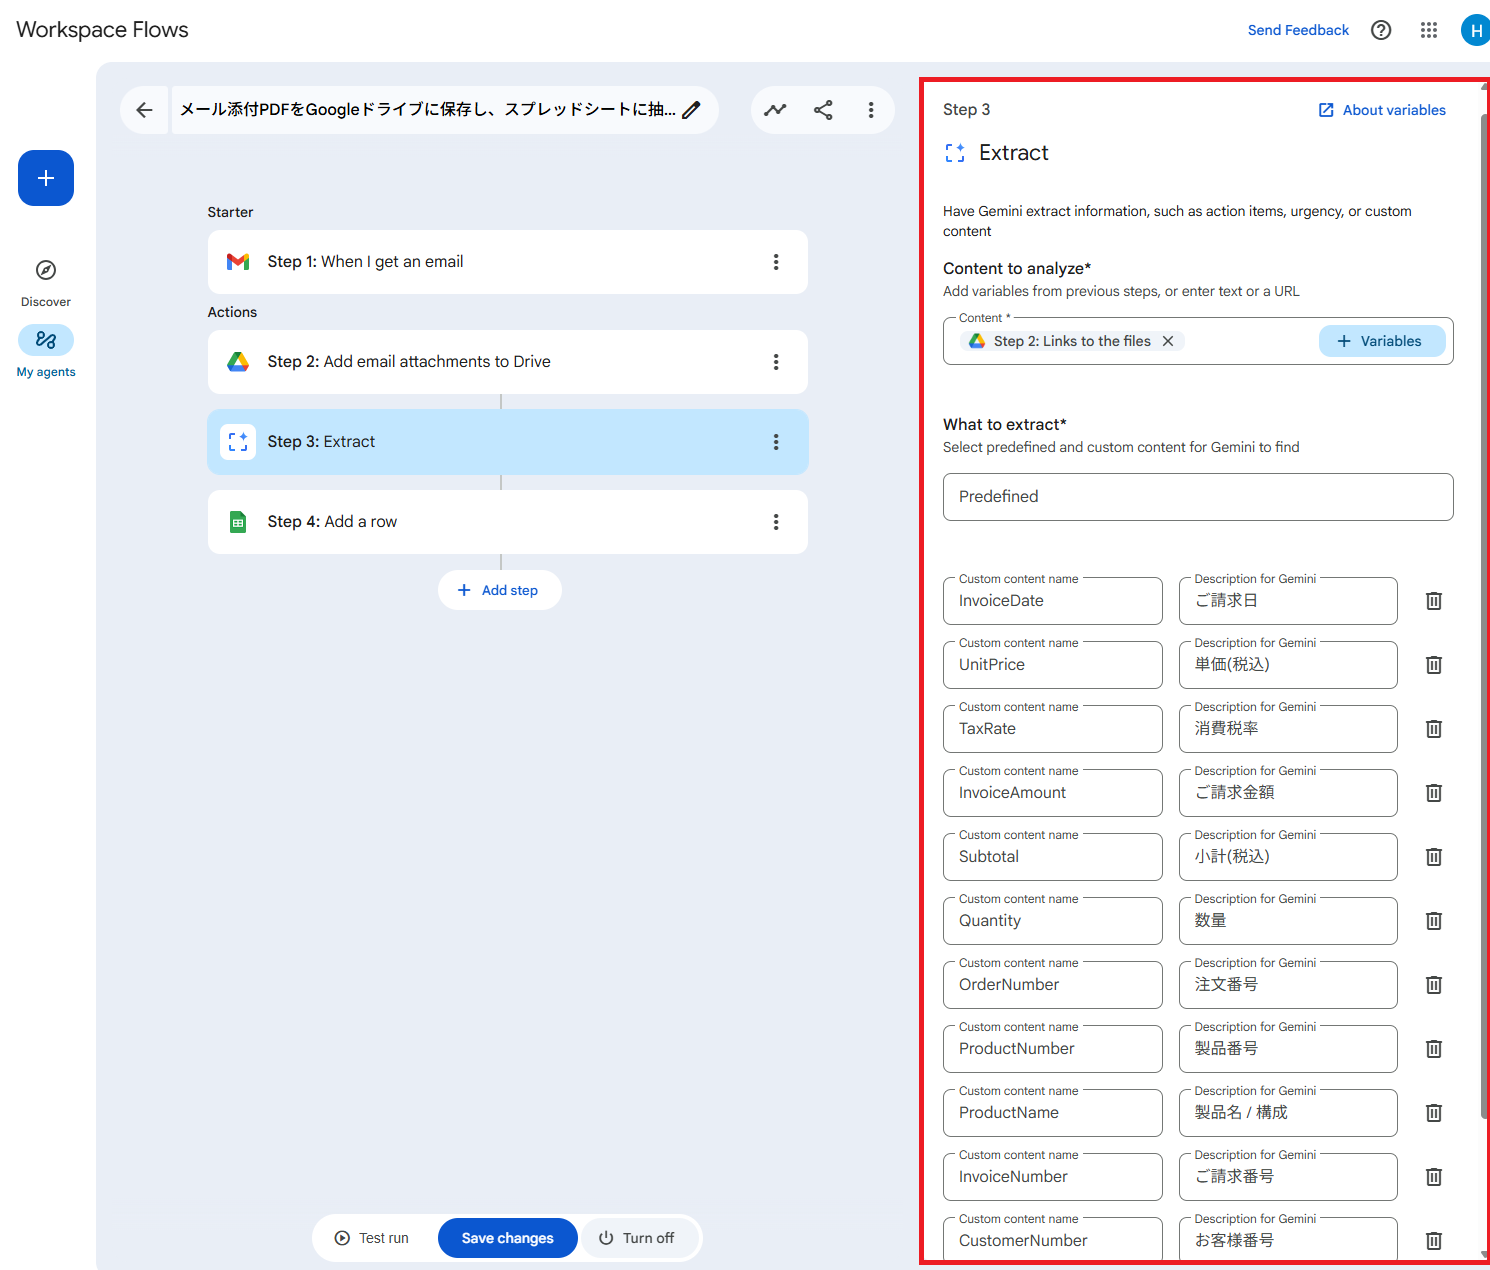The width and height of the screenshot is (1490, 1270).
Task: Open the About variables link
Action: click(x=1382, y=110)
